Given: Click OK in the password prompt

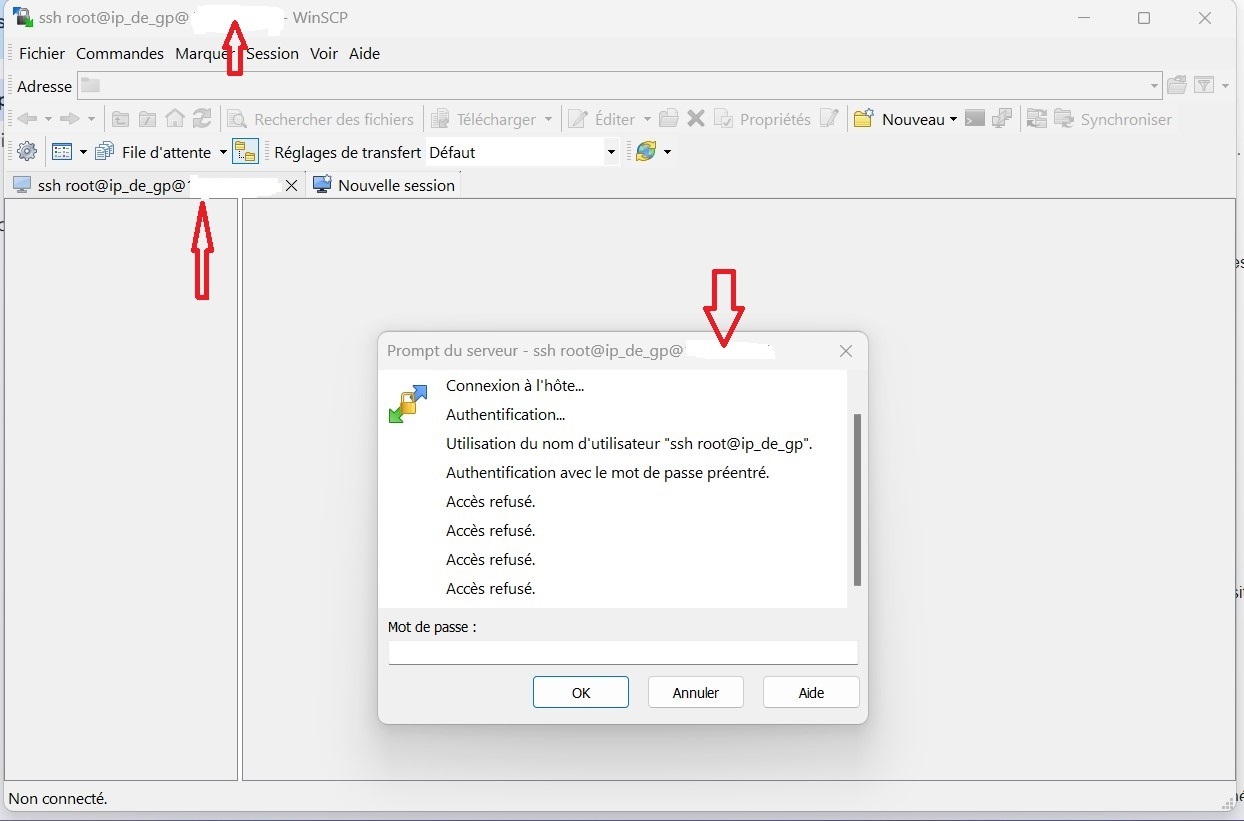Looking at the screenshot, I should (x=581, y=692).
